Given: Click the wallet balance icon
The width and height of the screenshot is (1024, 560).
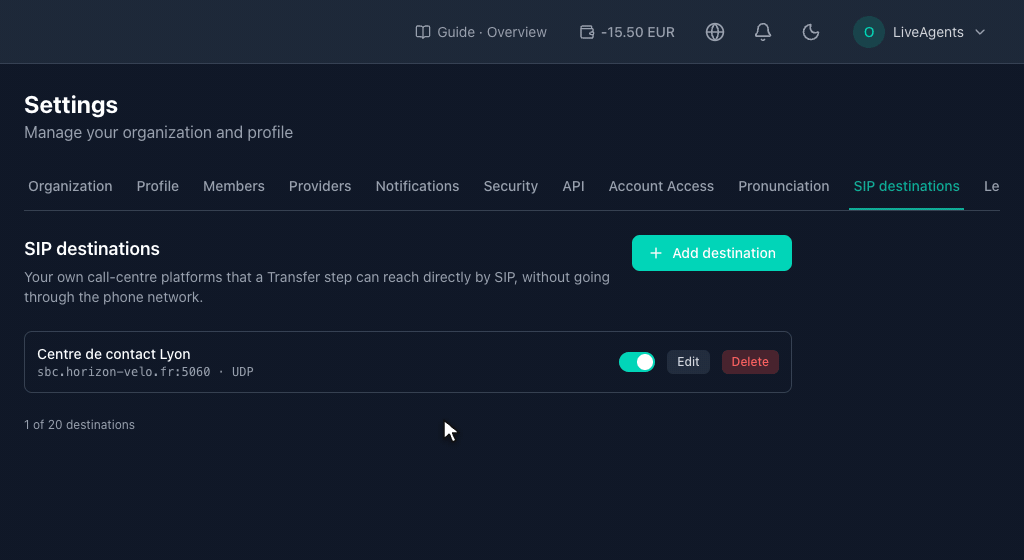Looking at the screenshot, I should tap(587, 32).
